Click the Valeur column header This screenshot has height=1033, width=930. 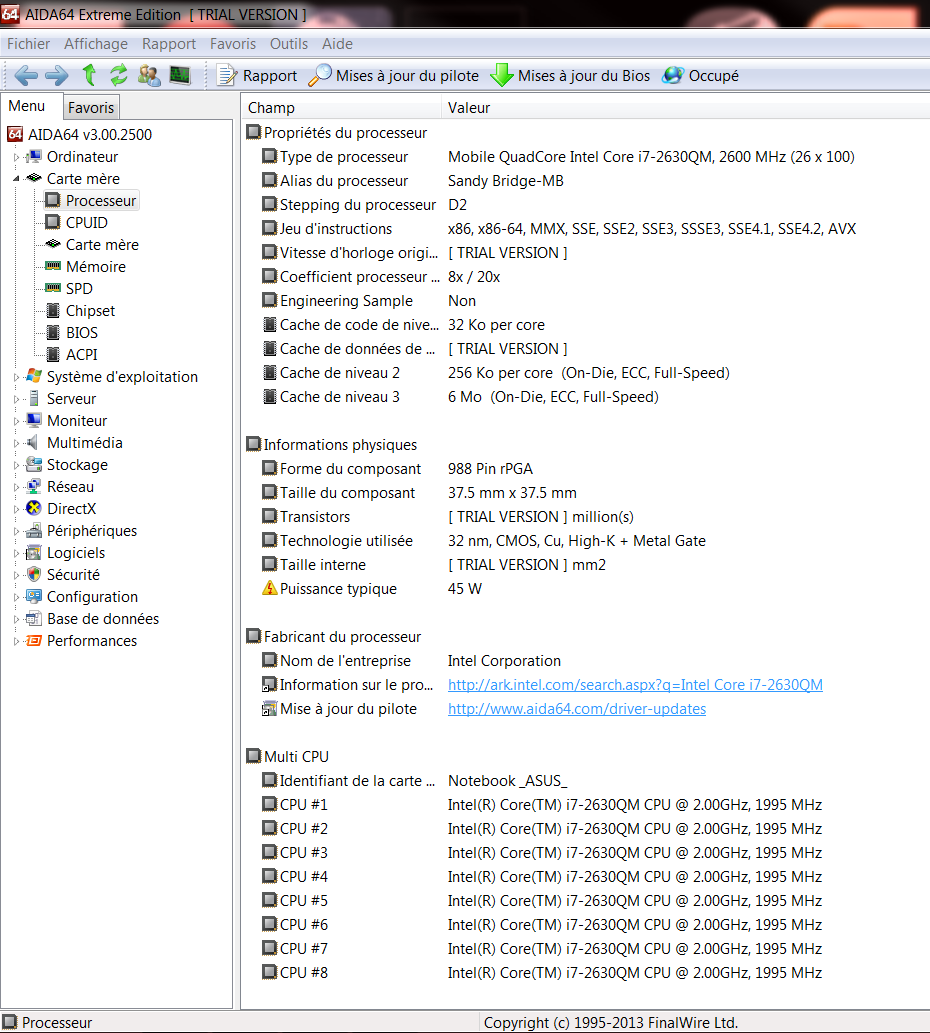click(x=685, y=107)
